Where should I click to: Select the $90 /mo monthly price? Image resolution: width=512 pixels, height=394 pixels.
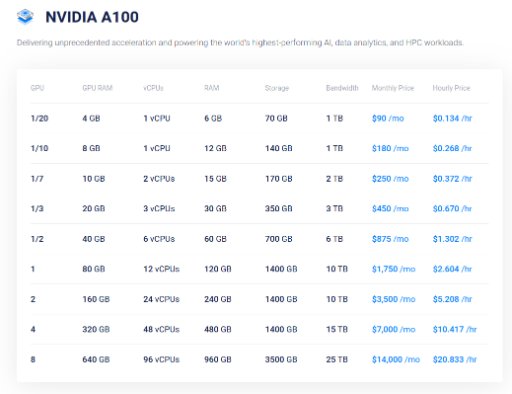[x=388, y=118]
